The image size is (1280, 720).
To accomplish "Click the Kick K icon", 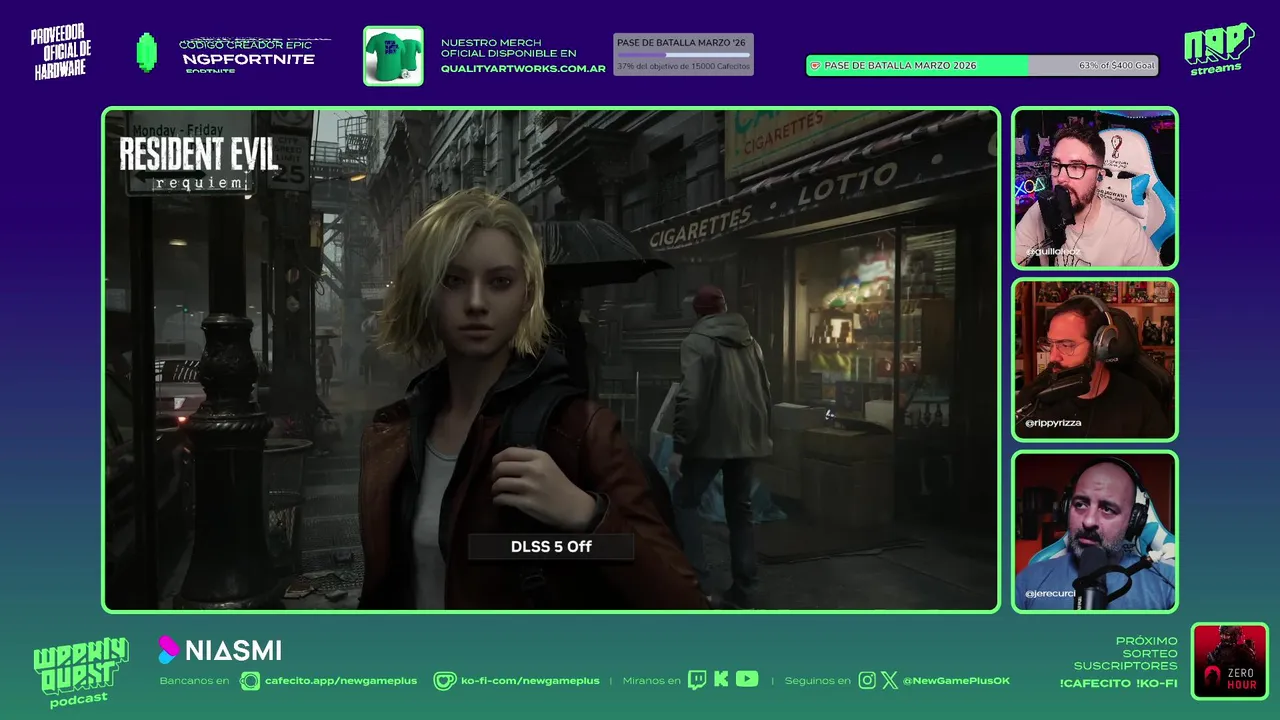I will tap(721, 680).
